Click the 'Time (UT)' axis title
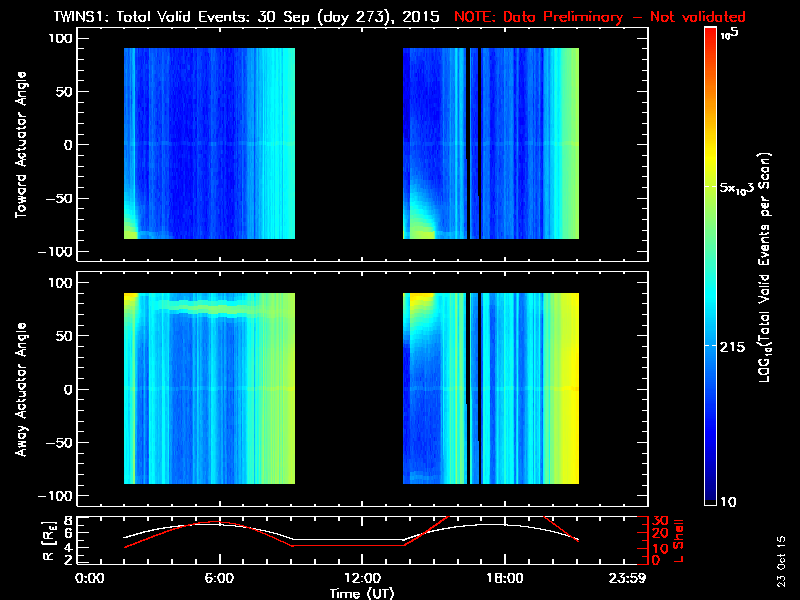Viewport: 800px width, 600px height. tap(362, 593)
